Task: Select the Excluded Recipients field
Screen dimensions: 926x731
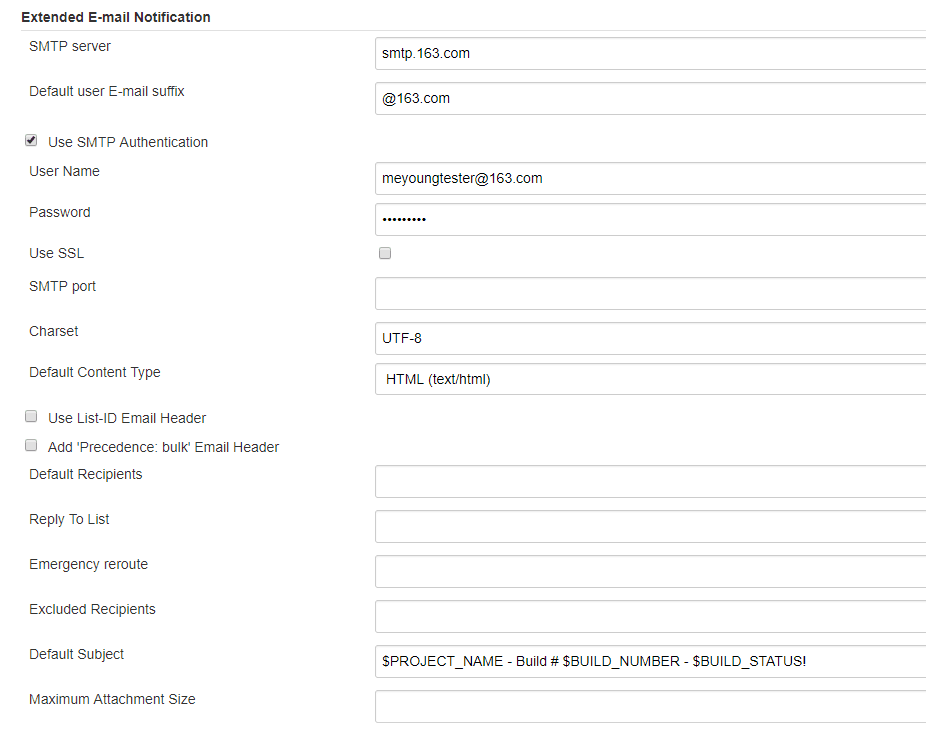Action: [x=650, y=616]
